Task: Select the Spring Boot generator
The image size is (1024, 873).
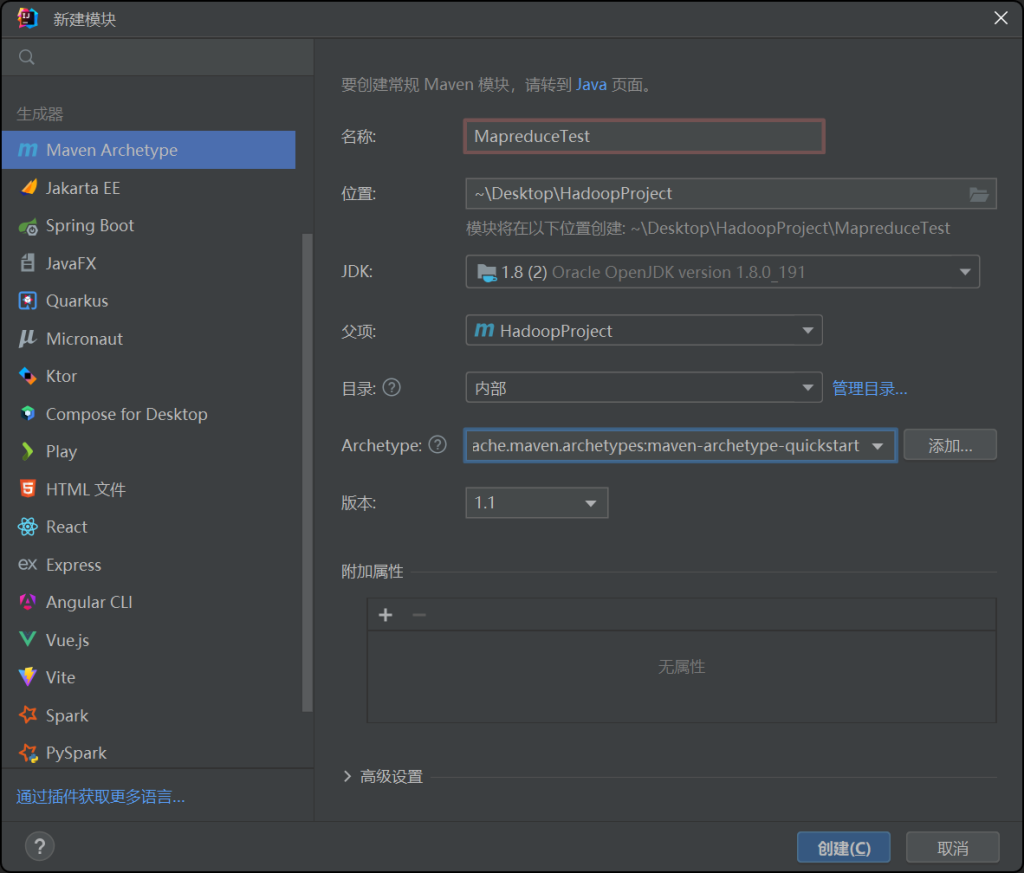Action: pyautogui.click(x=89, y=226)
